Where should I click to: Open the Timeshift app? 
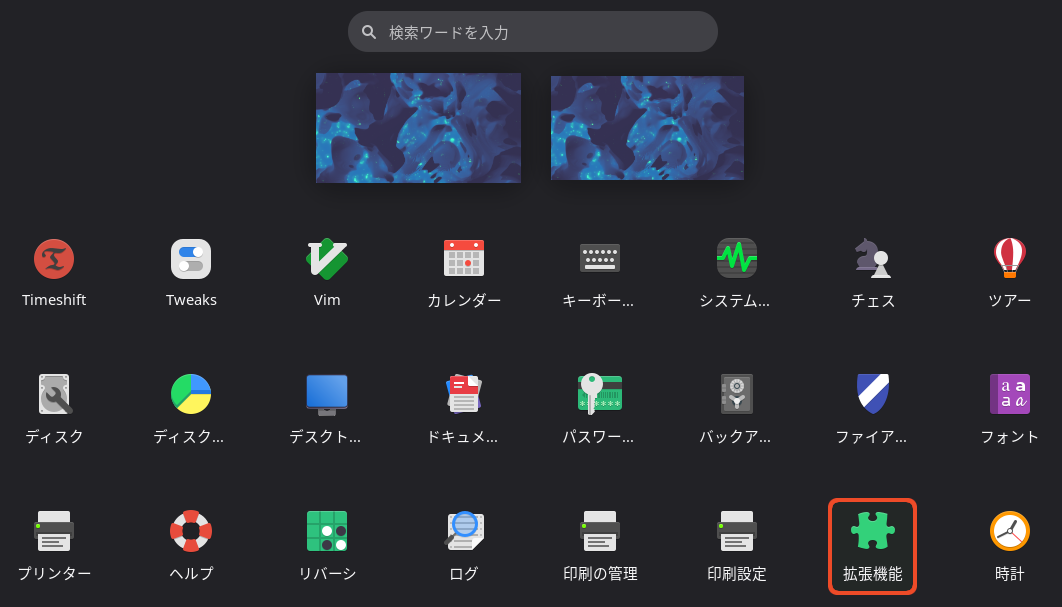pyautogui.click(x=54, y=259)
